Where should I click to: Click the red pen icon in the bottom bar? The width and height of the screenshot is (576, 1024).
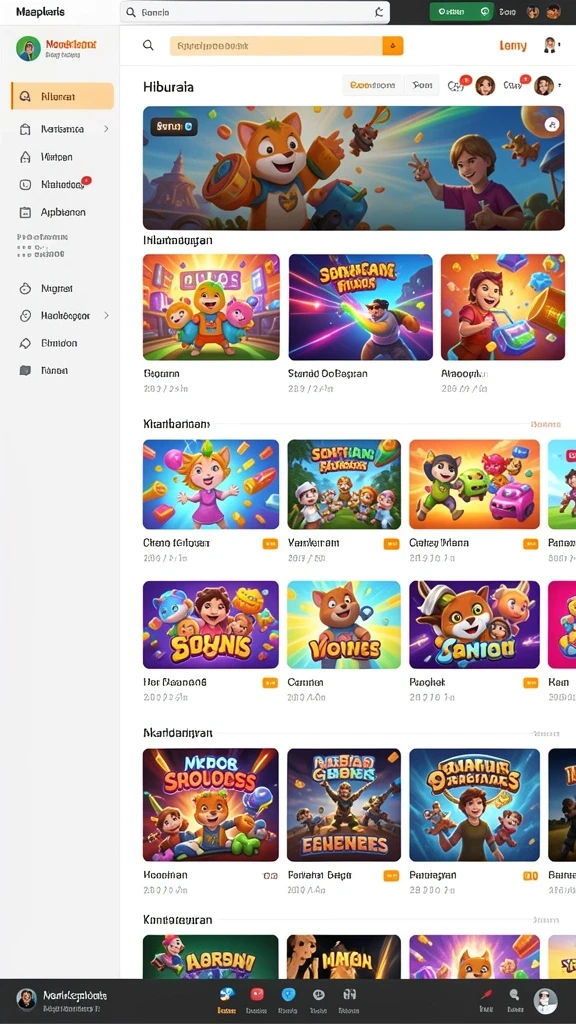[486, 995]
